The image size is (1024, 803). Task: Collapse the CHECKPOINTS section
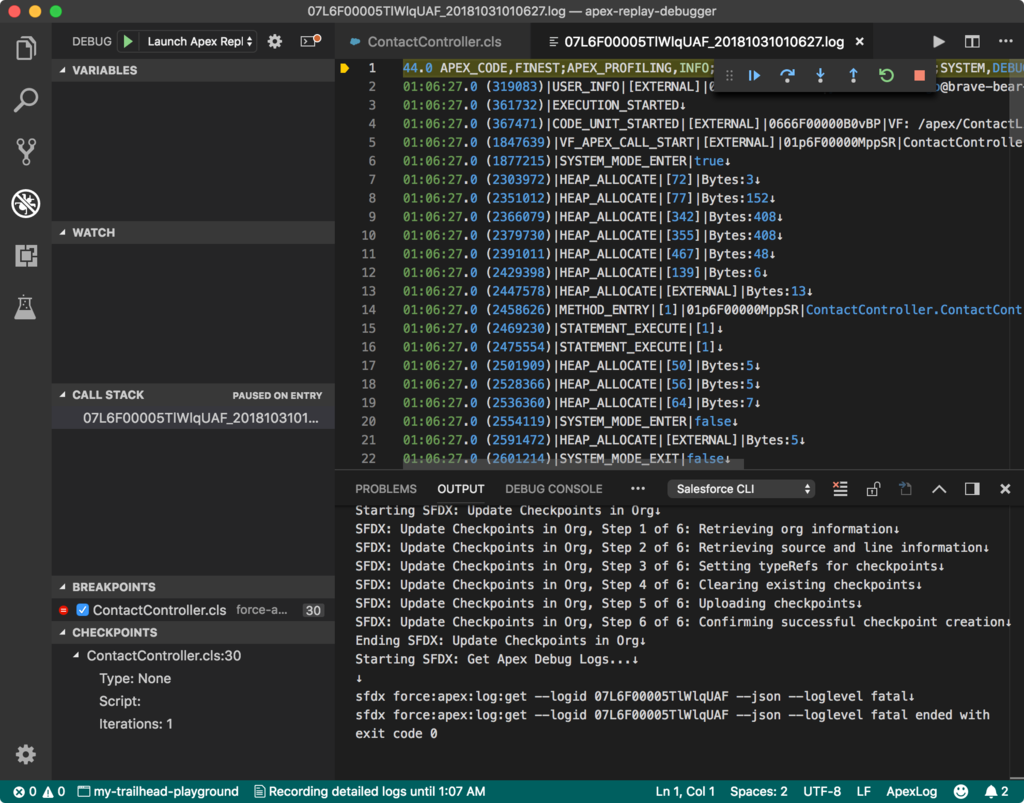pos(193,633)
